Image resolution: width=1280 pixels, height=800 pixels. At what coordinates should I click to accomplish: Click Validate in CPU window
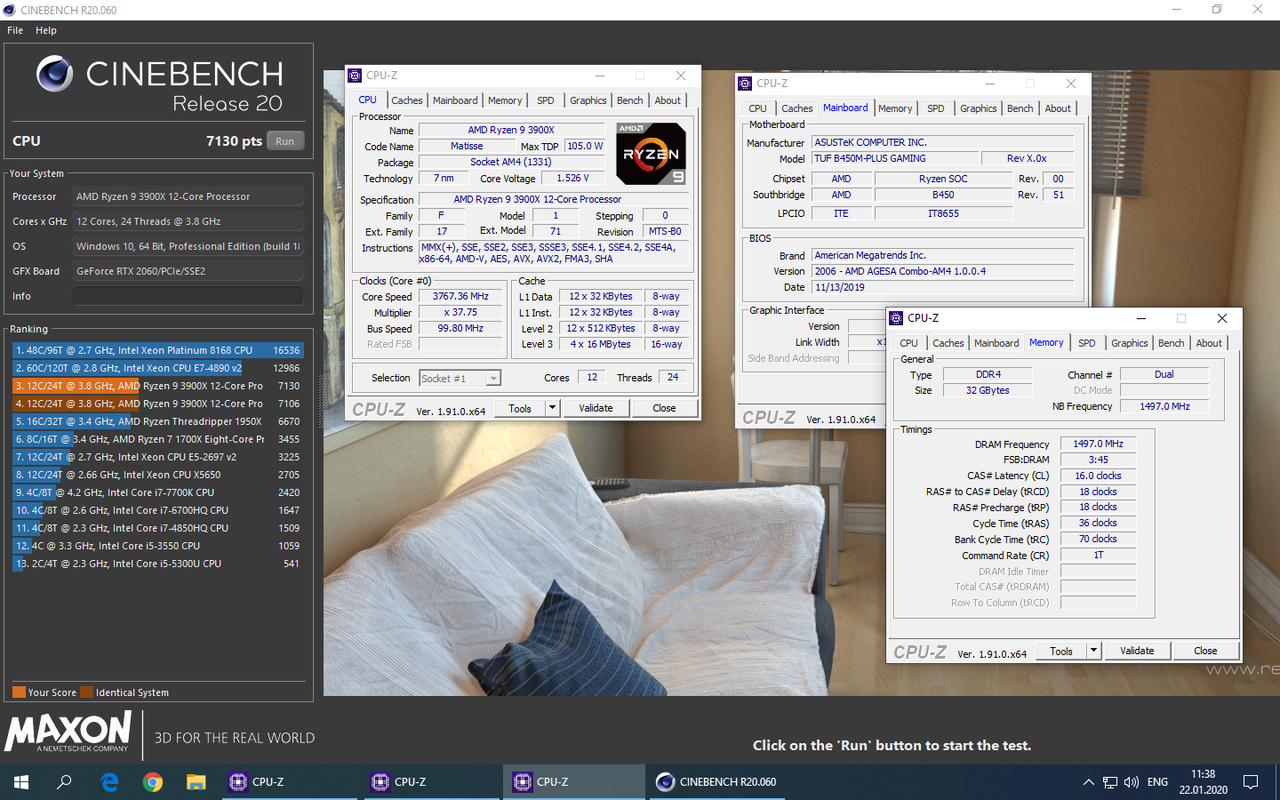(596, 408)
